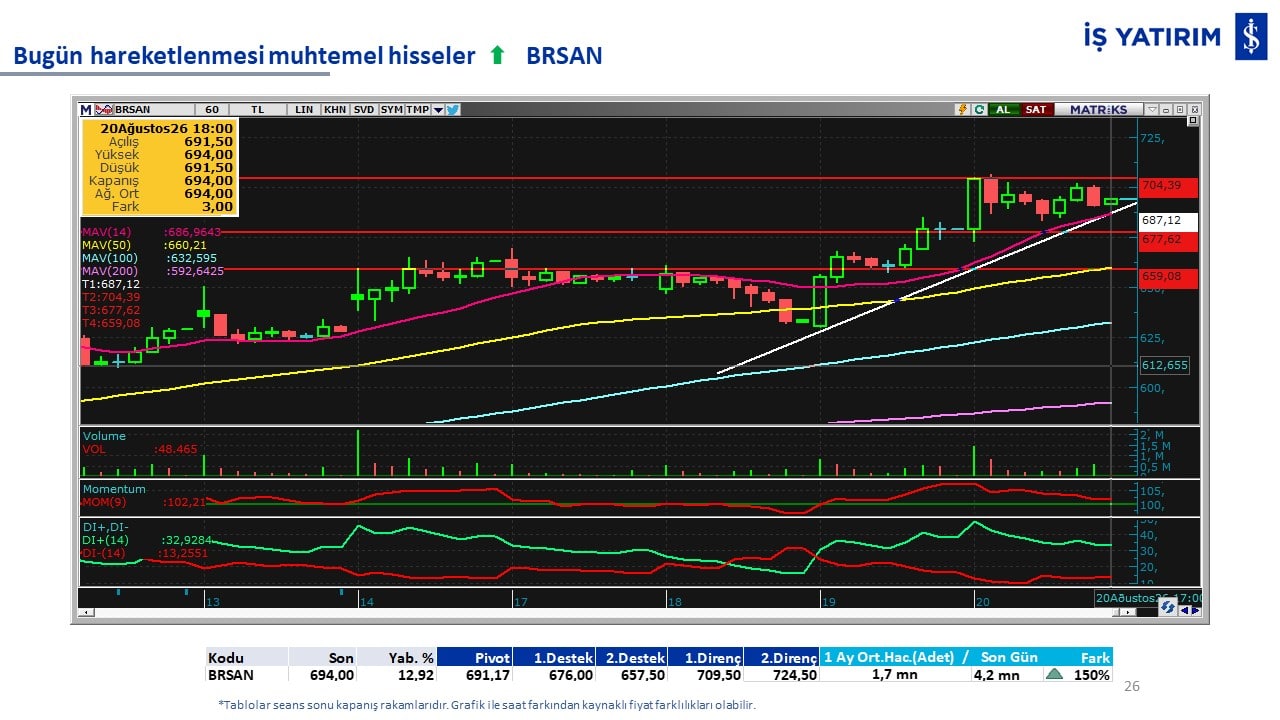Click the T1:687,12 trend label
Image resolution: width=1280 pixels, height=720 pixels.
tap(111, 284)
